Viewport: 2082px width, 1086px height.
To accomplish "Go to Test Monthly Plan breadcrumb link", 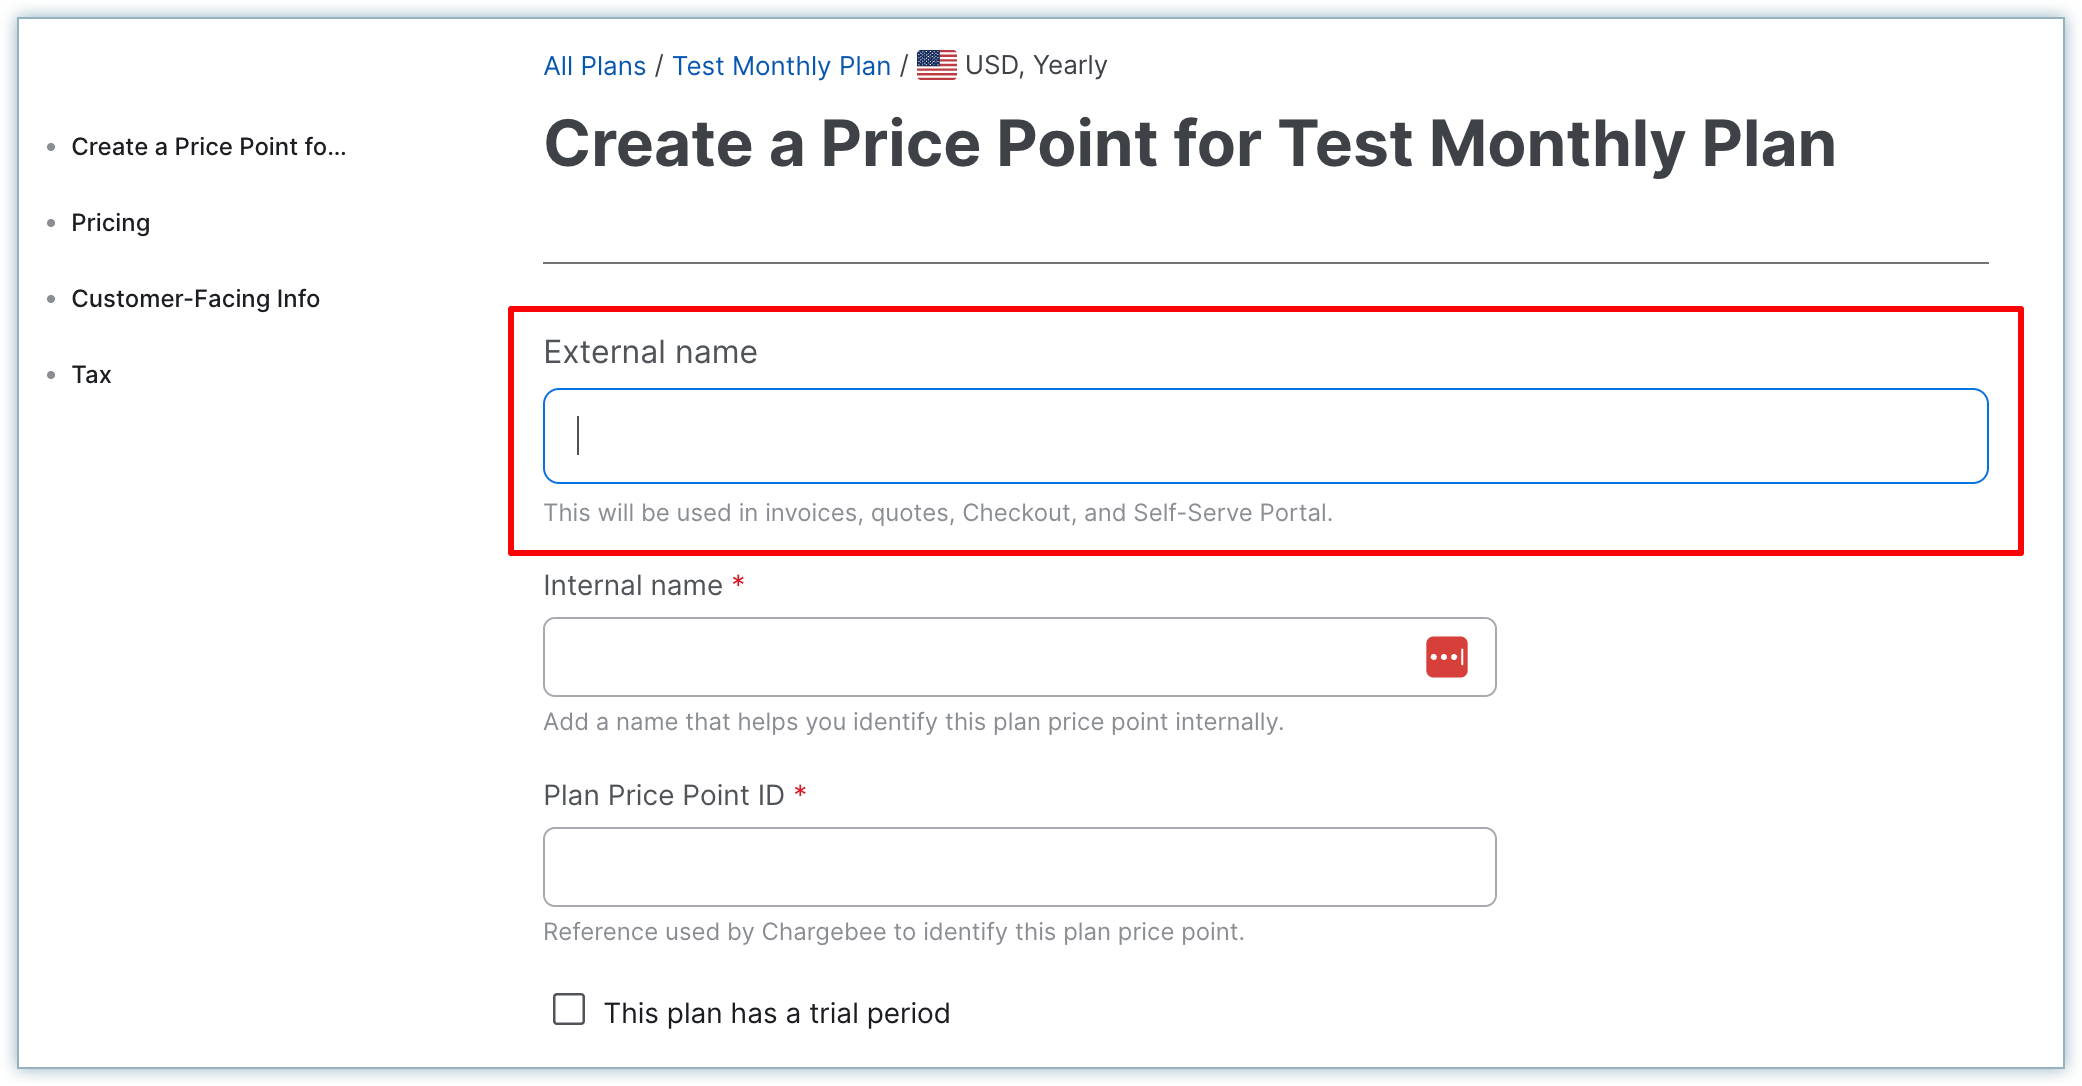I will click(781, 66).
